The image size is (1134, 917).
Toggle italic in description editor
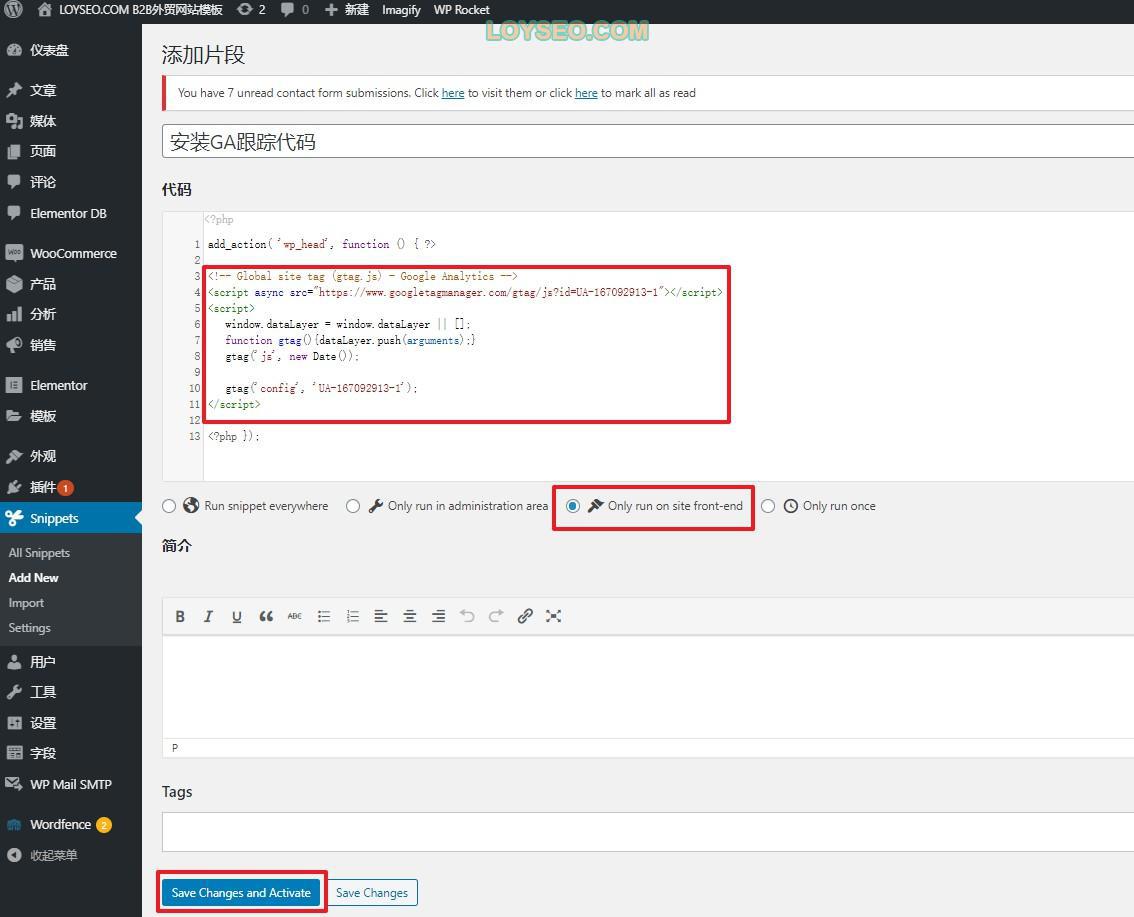click(x=208, y=616)
